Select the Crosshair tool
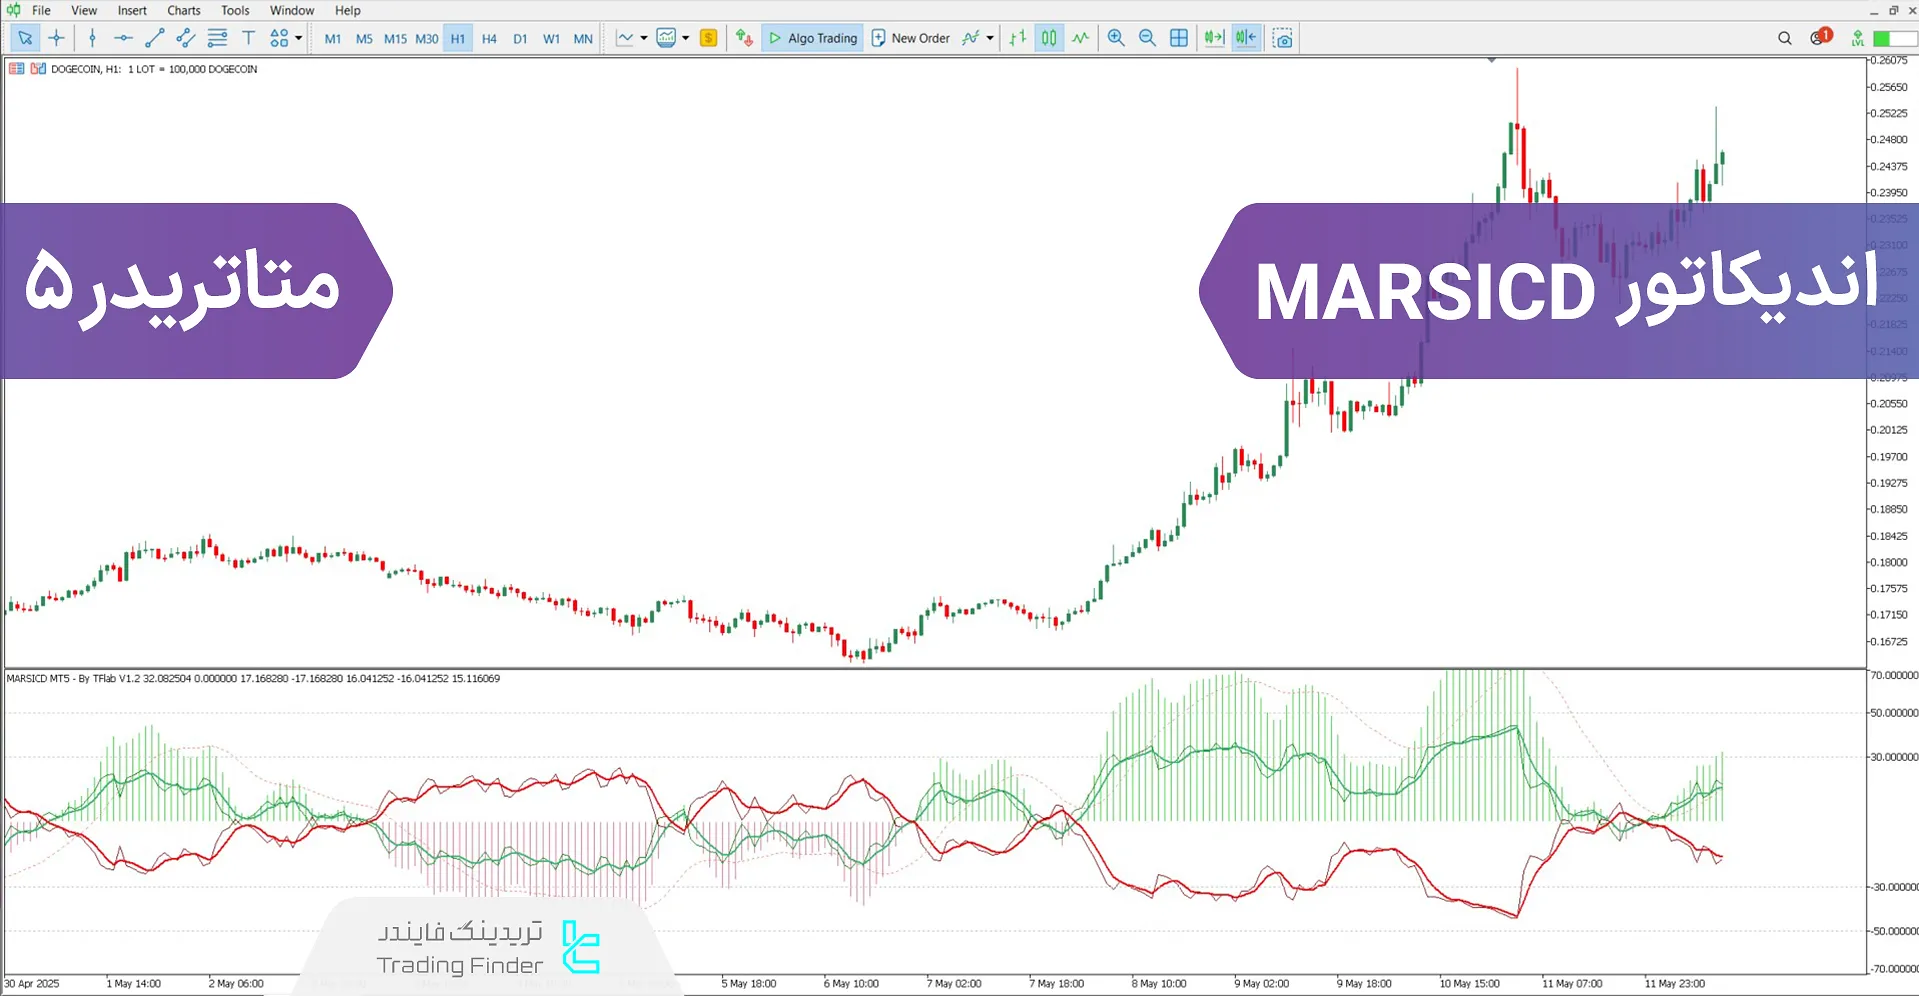The image size is (1919, 996). tap(56, 37)
